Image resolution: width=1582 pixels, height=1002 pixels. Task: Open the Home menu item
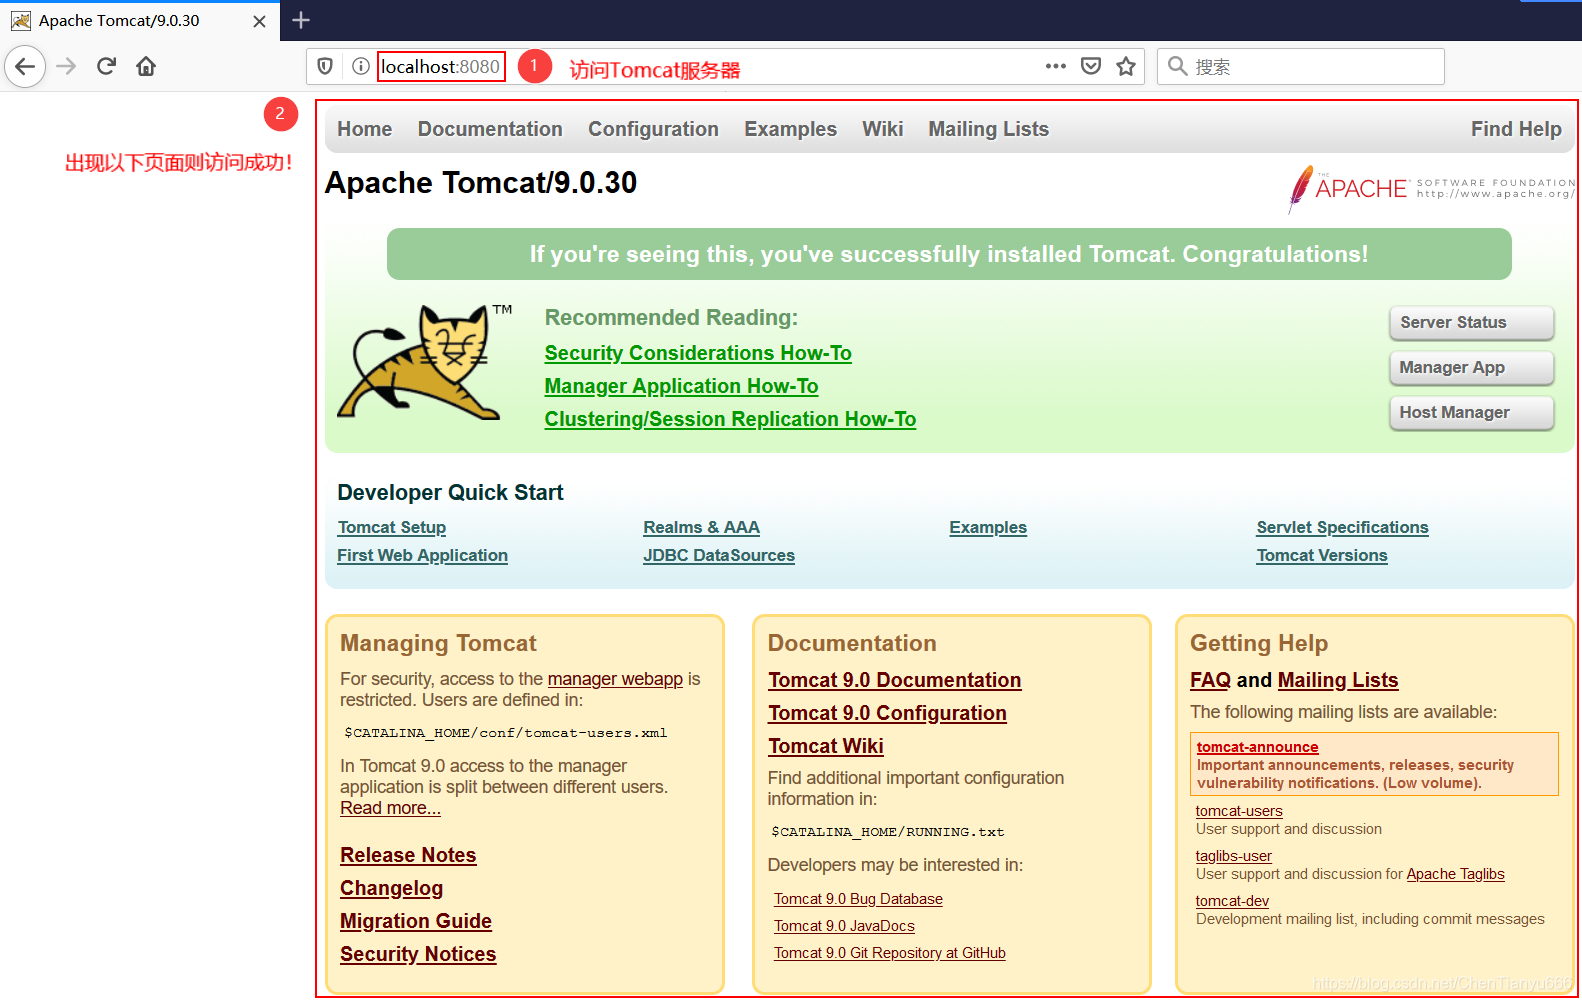(x=364, y=129)
